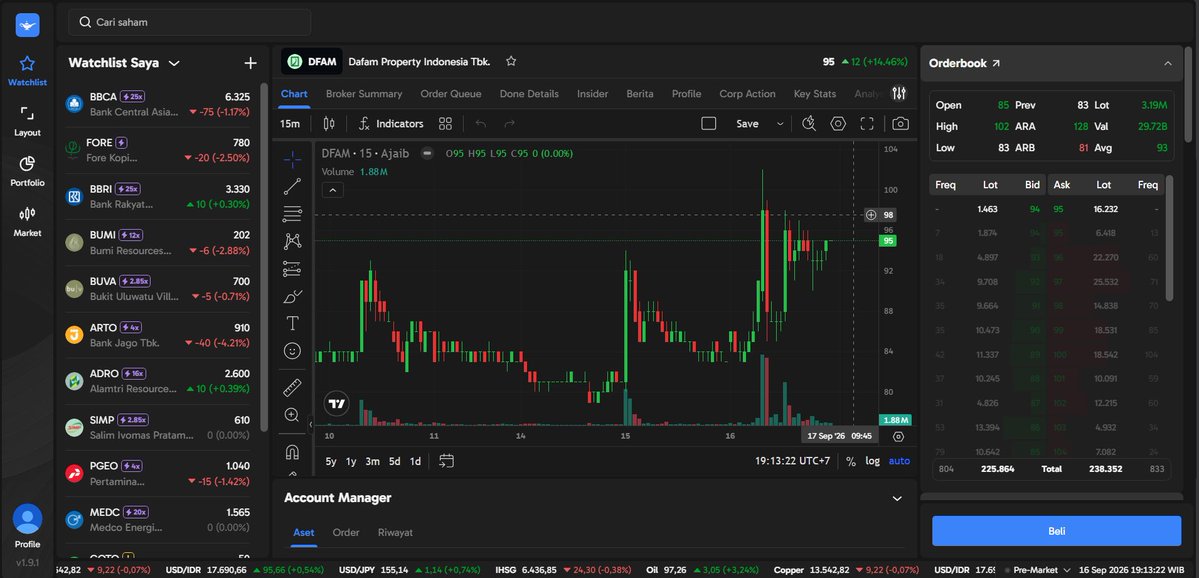This screenshot has height=578, width=1199.
Task: Hide the Volume indicator with minus icon
Action: point(427,153)
